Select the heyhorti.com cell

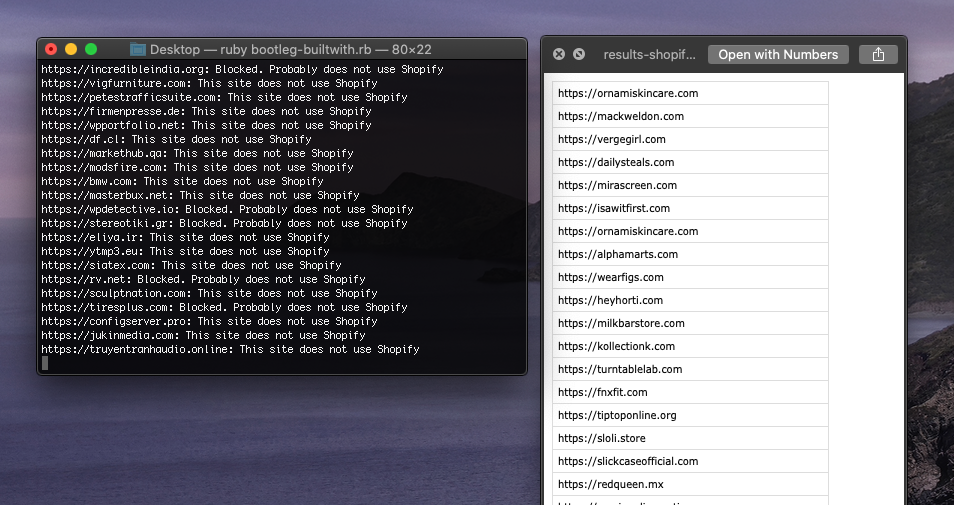[691, 301]
